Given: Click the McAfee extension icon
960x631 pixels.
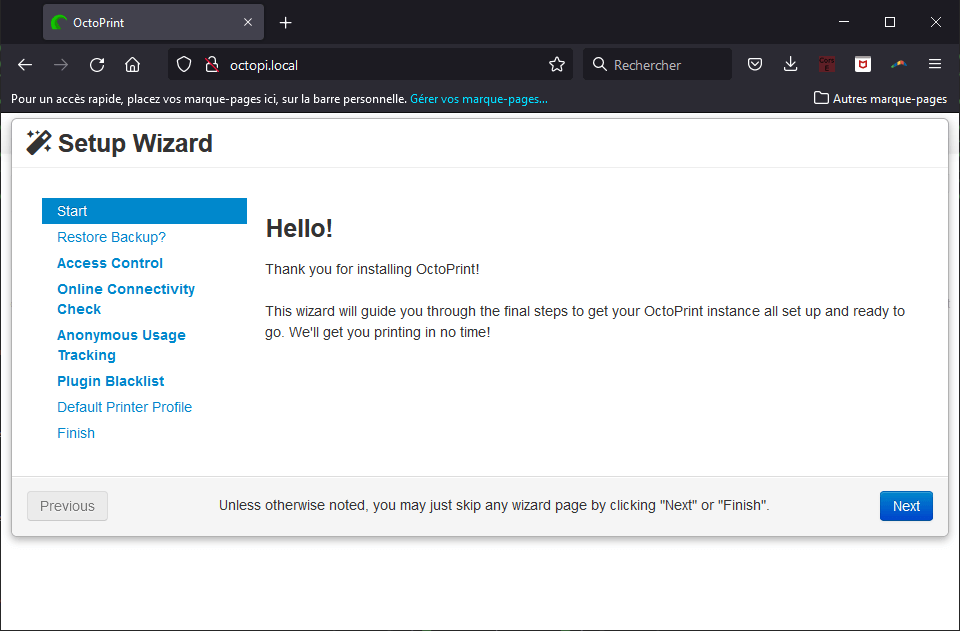Looking at the screenshot, I should [x=863, y=64].
